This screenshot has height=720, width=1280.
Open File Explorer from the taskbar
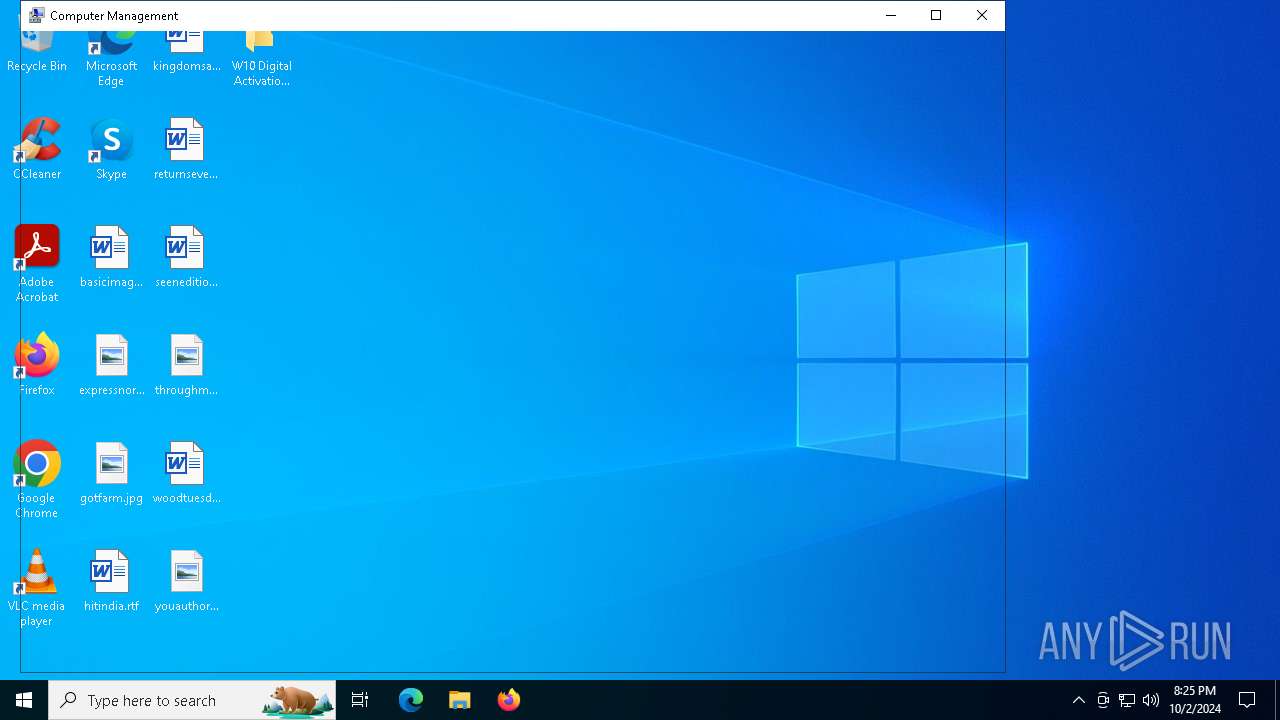tap(460, 700)
